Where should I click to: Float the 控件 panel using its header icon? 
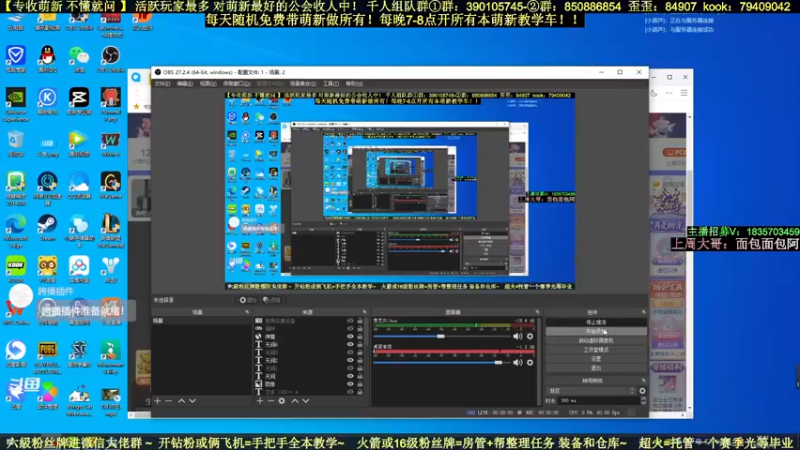coord(643,312)
